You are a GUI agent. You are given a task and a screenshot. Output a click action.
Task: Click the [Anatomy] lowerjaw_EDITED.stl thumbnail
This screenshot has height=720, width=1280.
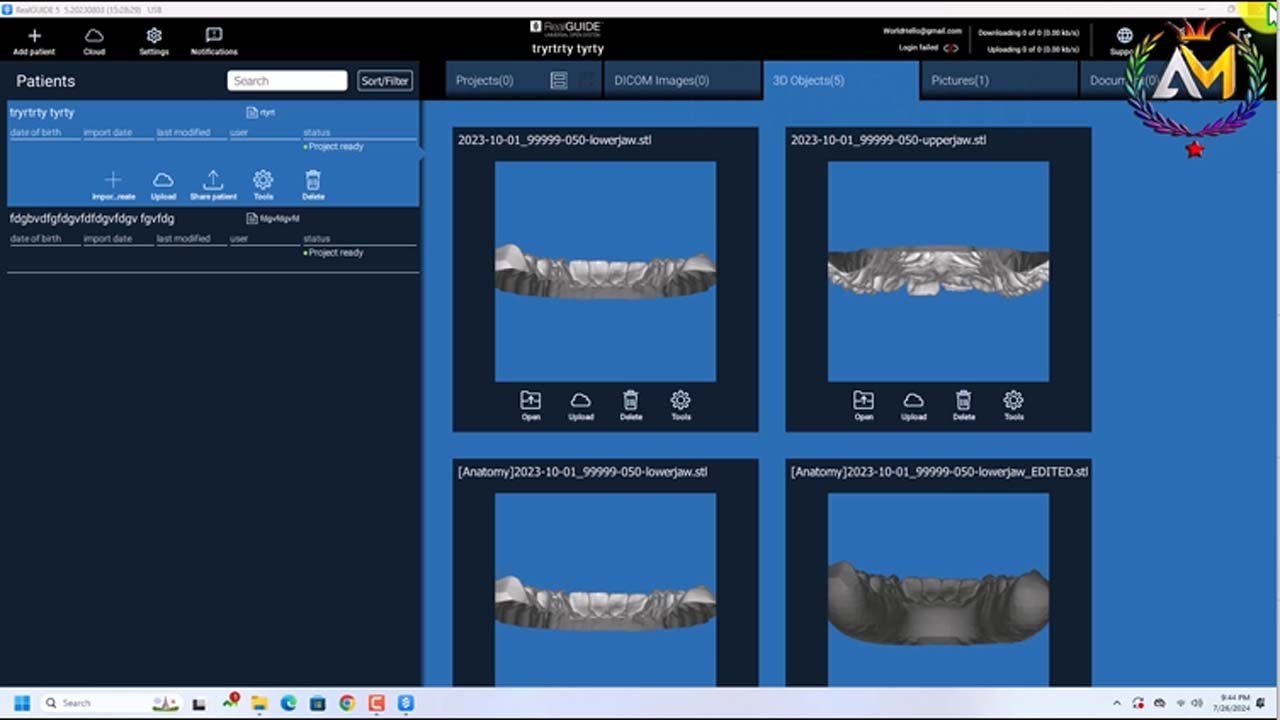(938, 589)
